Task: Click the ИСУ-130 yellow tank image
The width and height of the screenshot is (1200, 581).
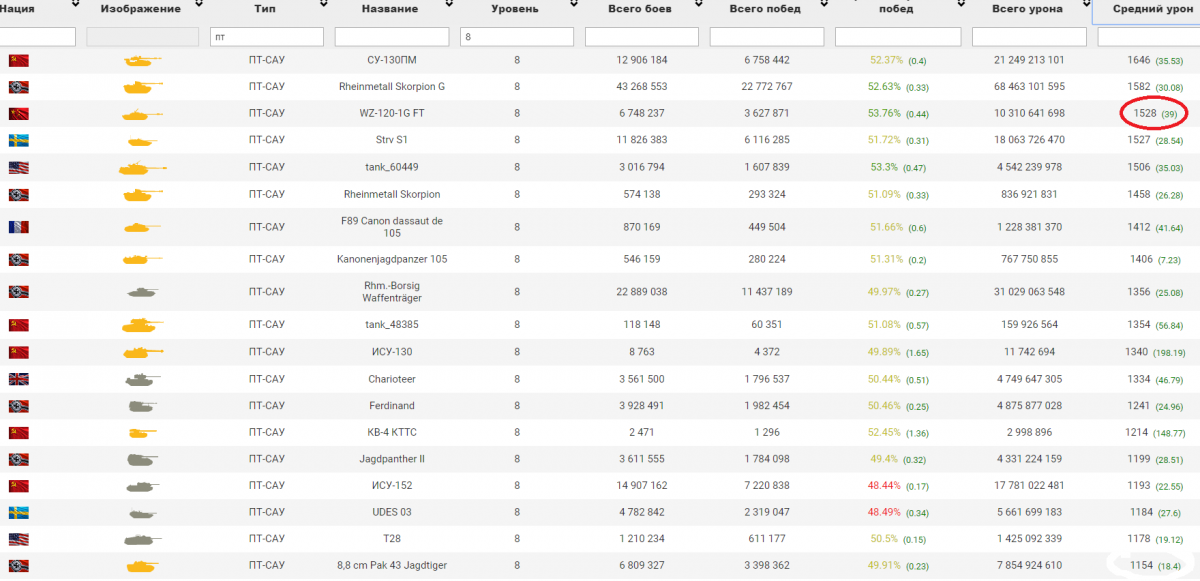Action: 142,352
